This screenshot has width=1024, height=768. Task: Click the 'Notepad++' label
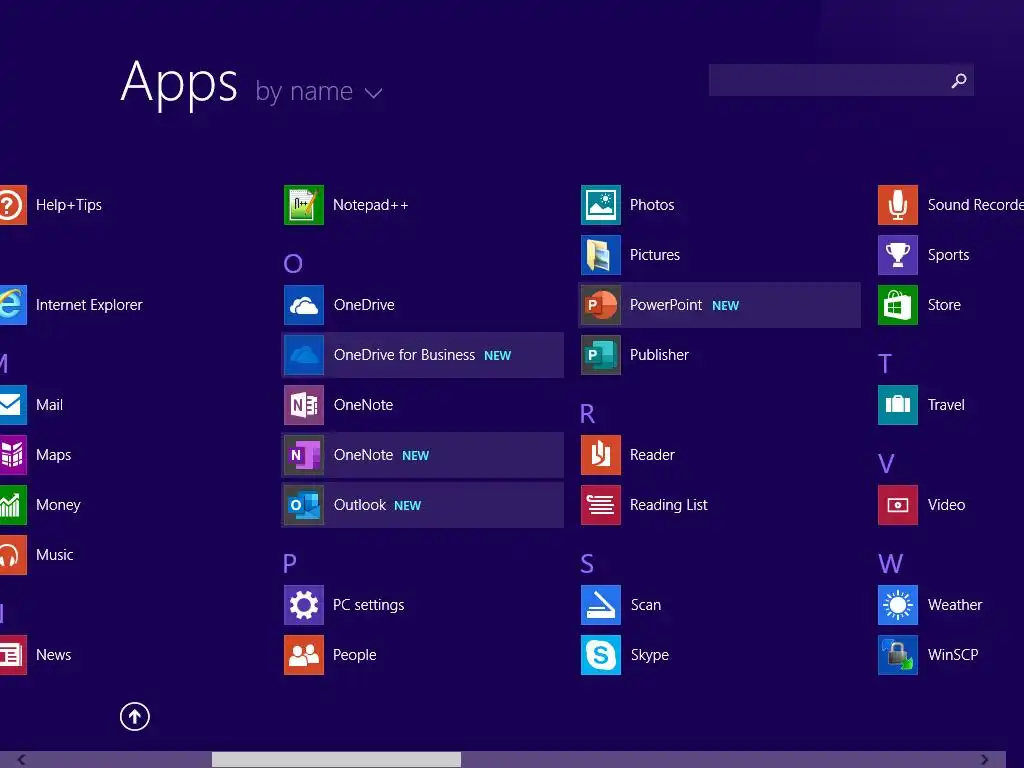pos(370,205)
